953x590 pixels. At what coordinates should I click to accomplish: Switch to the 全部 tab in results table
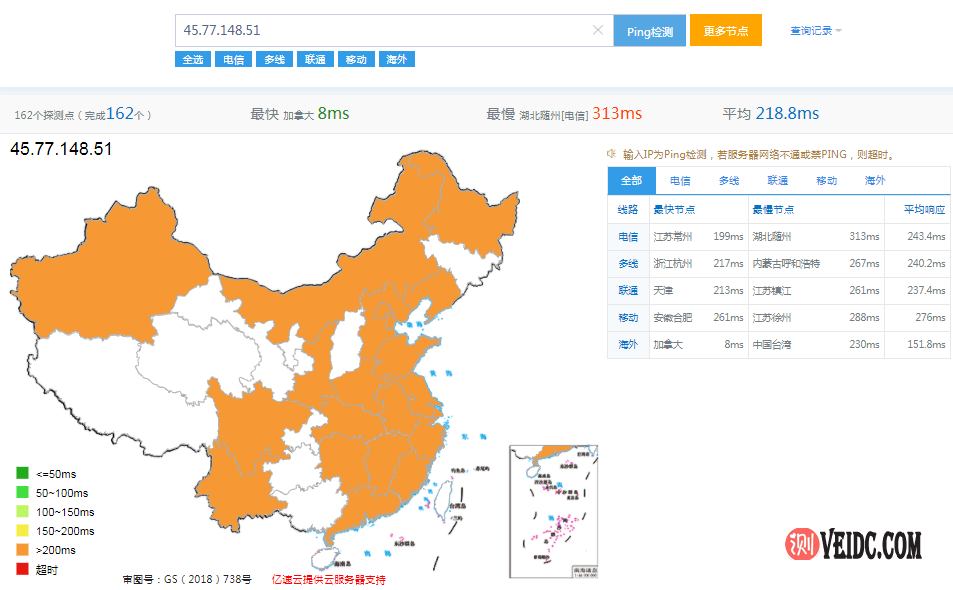pos(631,180)
